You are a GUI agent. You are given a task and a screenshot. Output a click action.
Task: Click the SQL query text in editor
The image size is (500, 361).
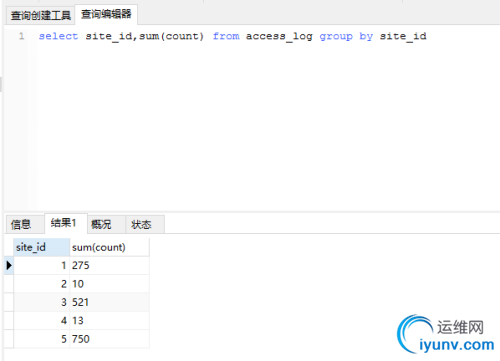tap(232, 36)
